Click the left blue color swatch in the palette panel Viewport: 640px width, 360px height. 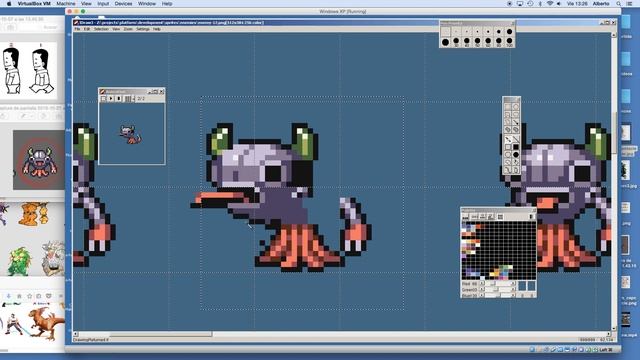click(x=522, y=286)
